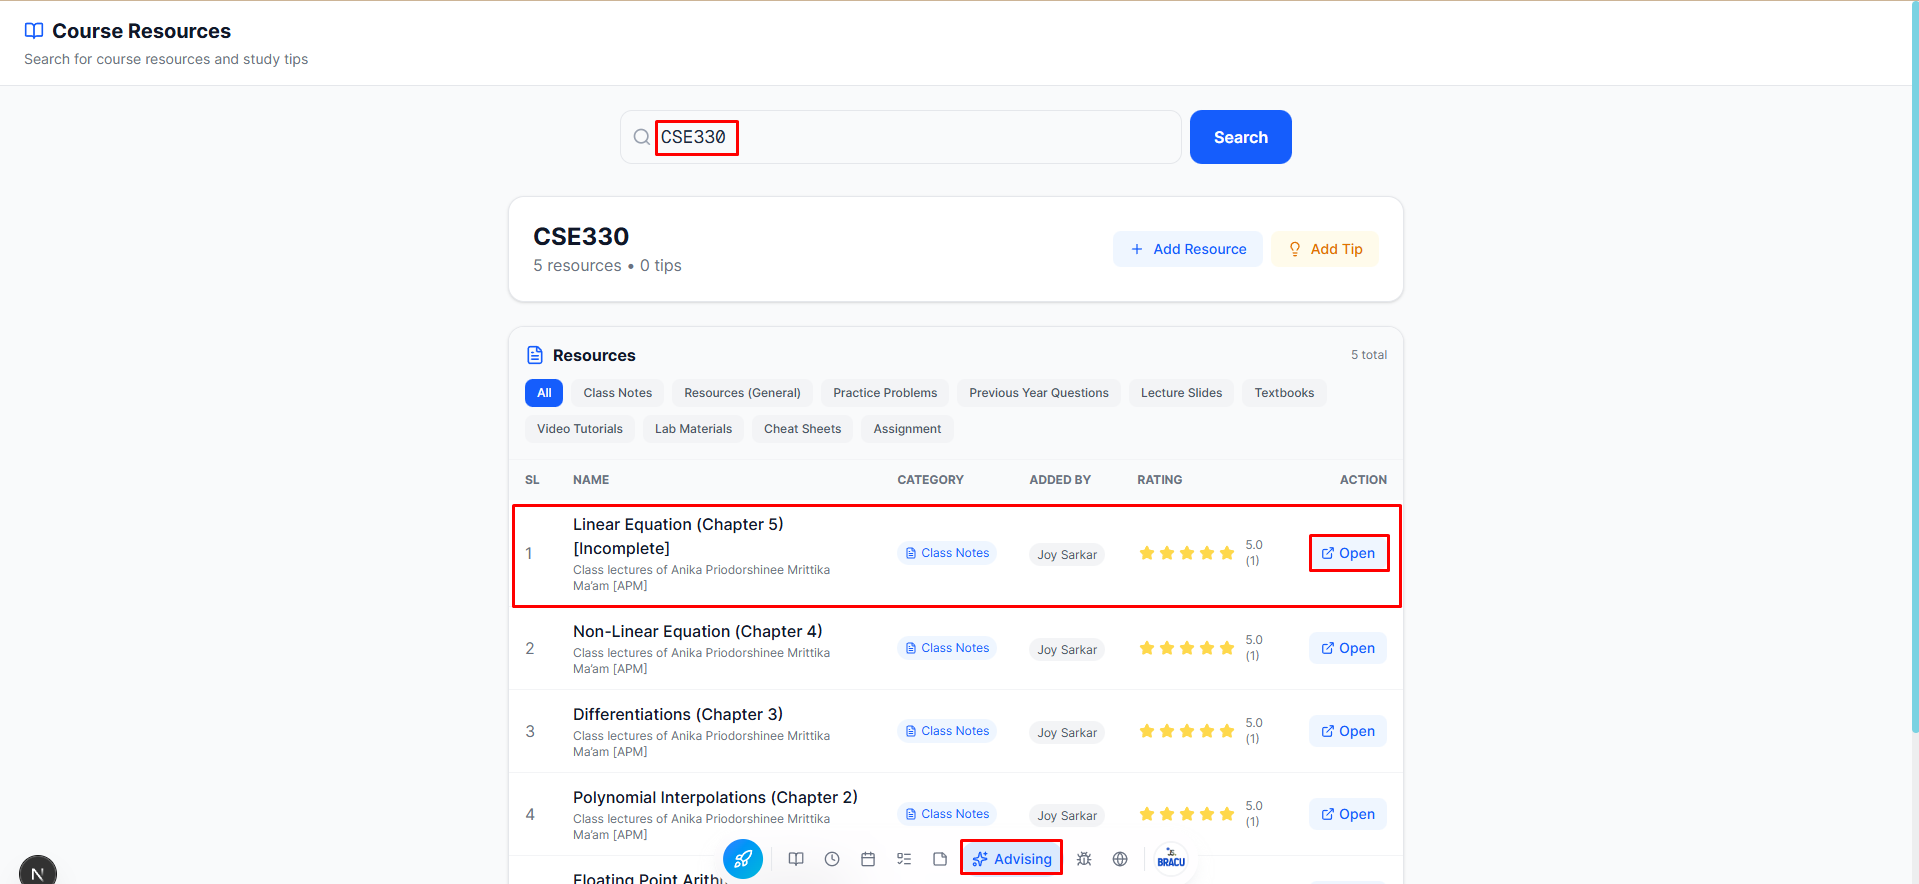Click the Resources section document icon

(x=535, y=355)
